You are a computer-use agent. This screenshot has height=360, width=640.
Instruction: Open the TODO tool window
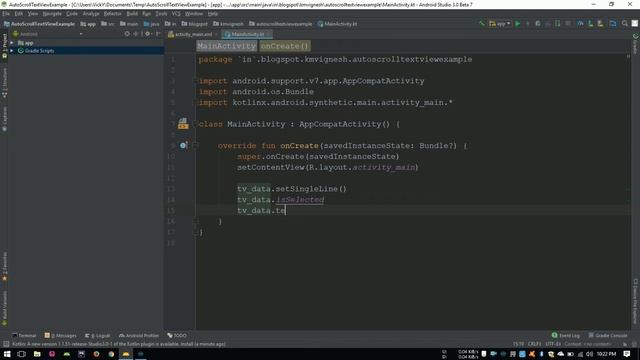[x=177, y=336]
